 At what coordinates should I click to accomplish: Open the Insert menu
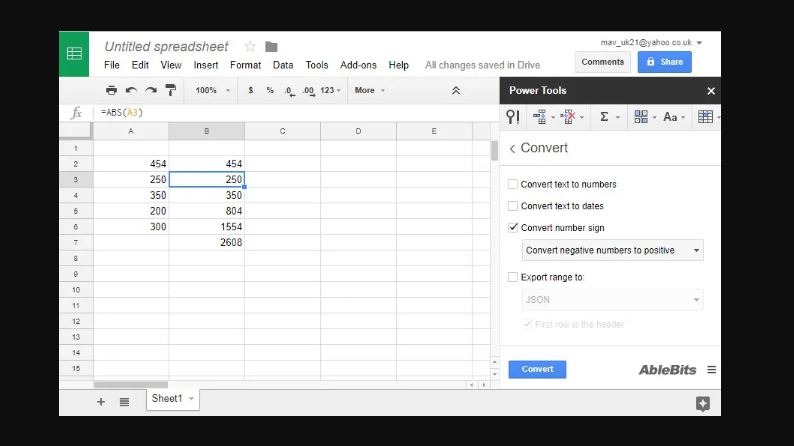click(x=206, y=65)
